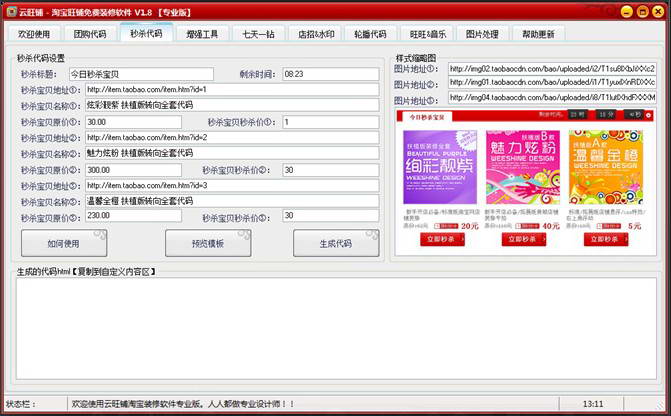Click the gear icon in preview header
Screen dimensions: 671x416
(648, 116)
